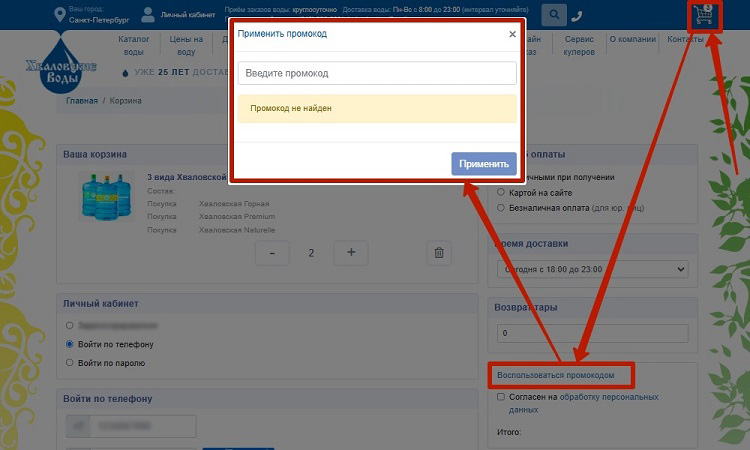Screen dimensions: 750x450
Task: Select Войти по телефону radio option
Action: tap(69, 344)
